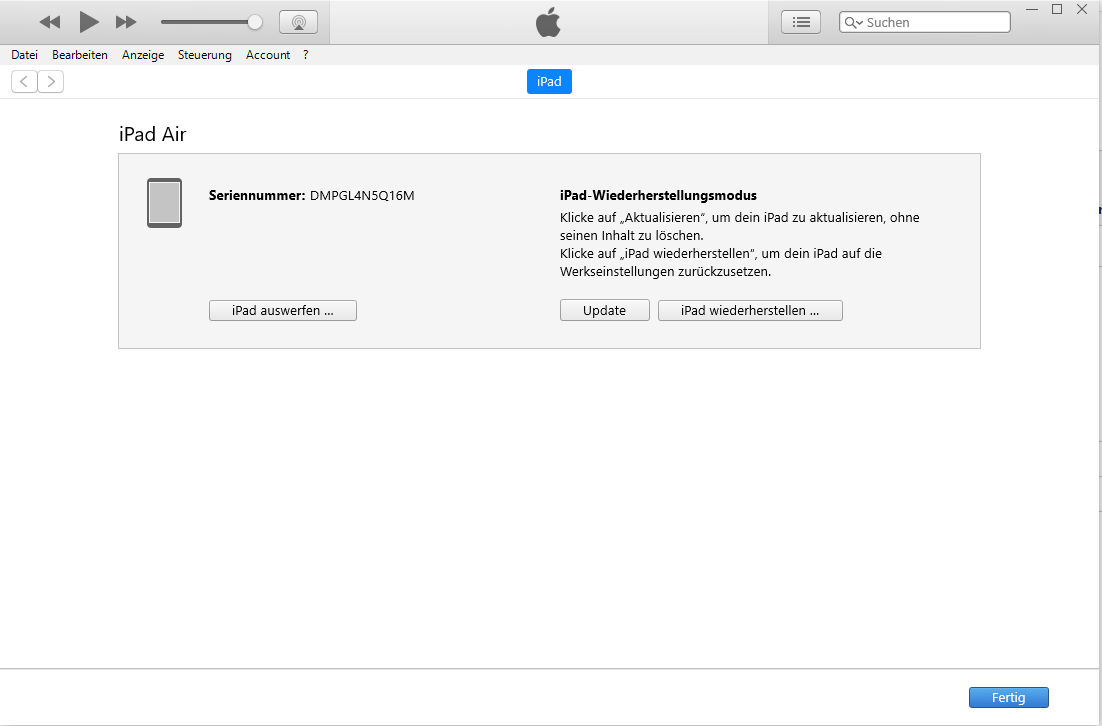Image resolution: width=1102 pixels, height=726 pixels.
Task: Click the fast-forward playback button
Action: 126,22
